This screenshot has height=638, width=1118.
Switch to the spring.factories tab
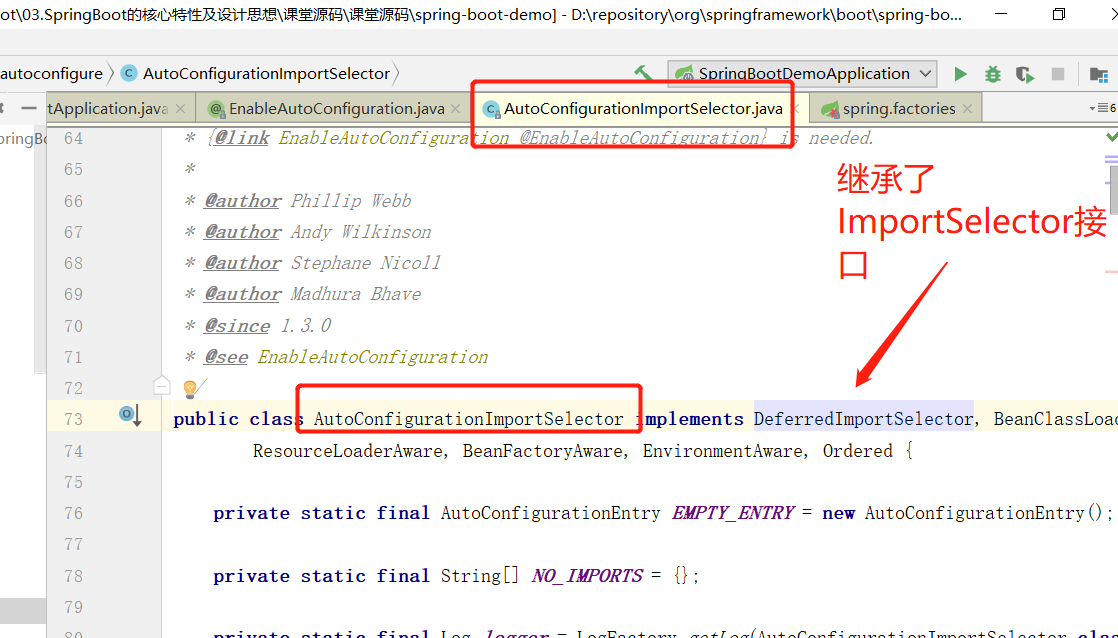click(x=897, y=107)
